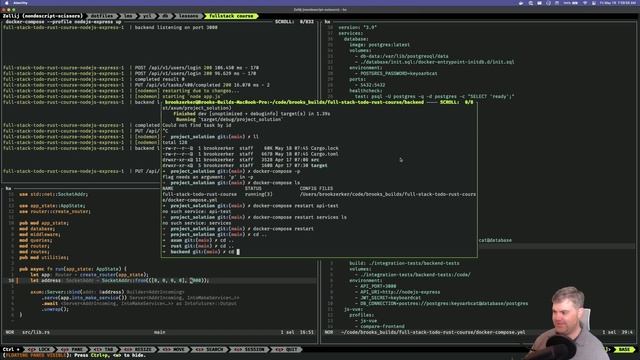Click the PANE mode in the Zellij status bar

[73, 349]
